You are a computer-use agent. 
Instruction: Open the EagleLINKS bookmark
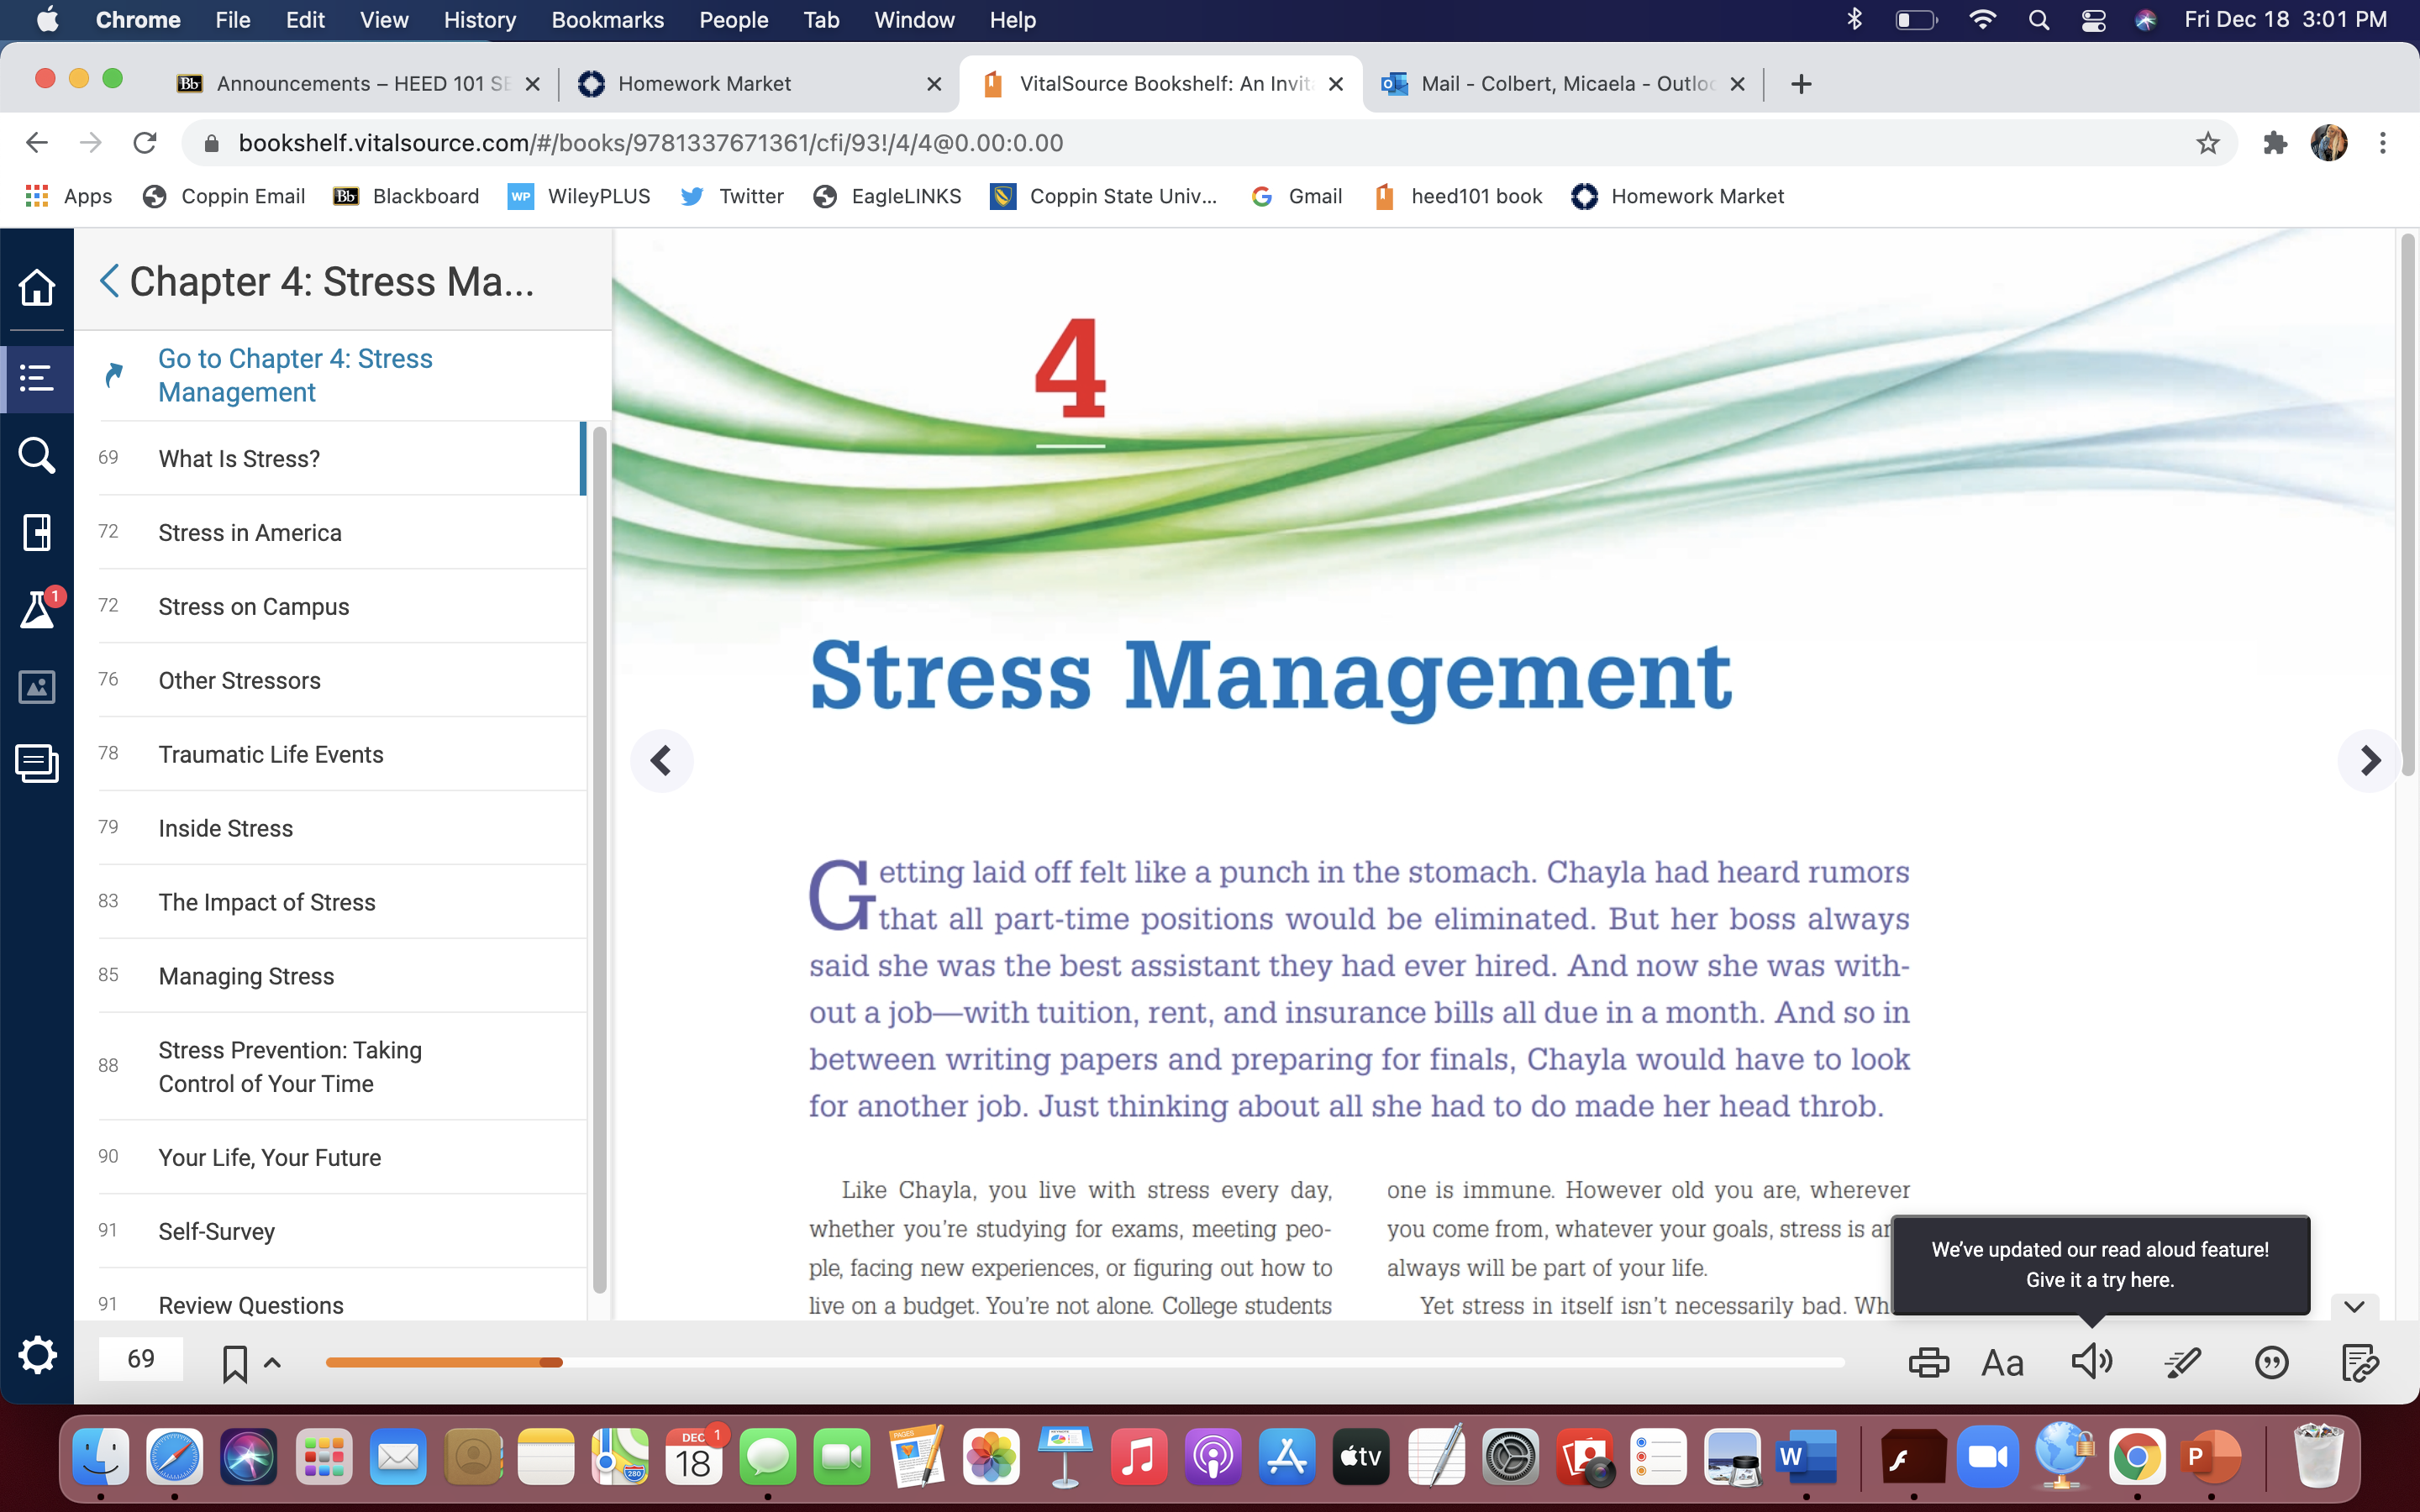point(887,196)
